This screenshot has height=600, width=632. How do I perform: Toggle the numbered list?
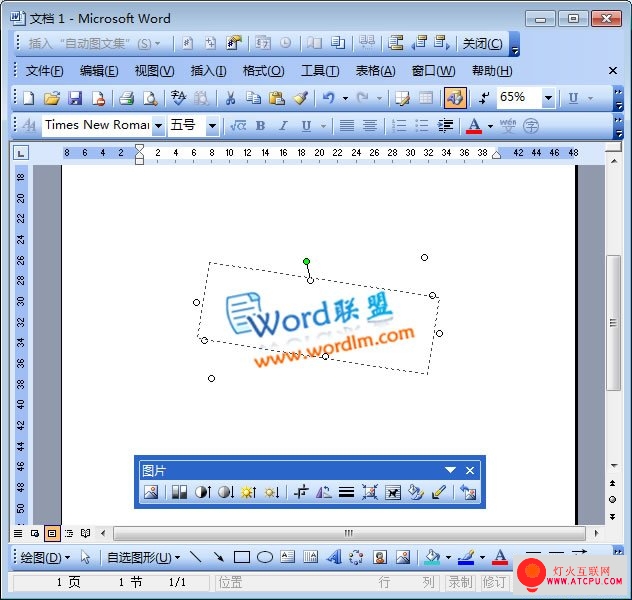[399, 126]
